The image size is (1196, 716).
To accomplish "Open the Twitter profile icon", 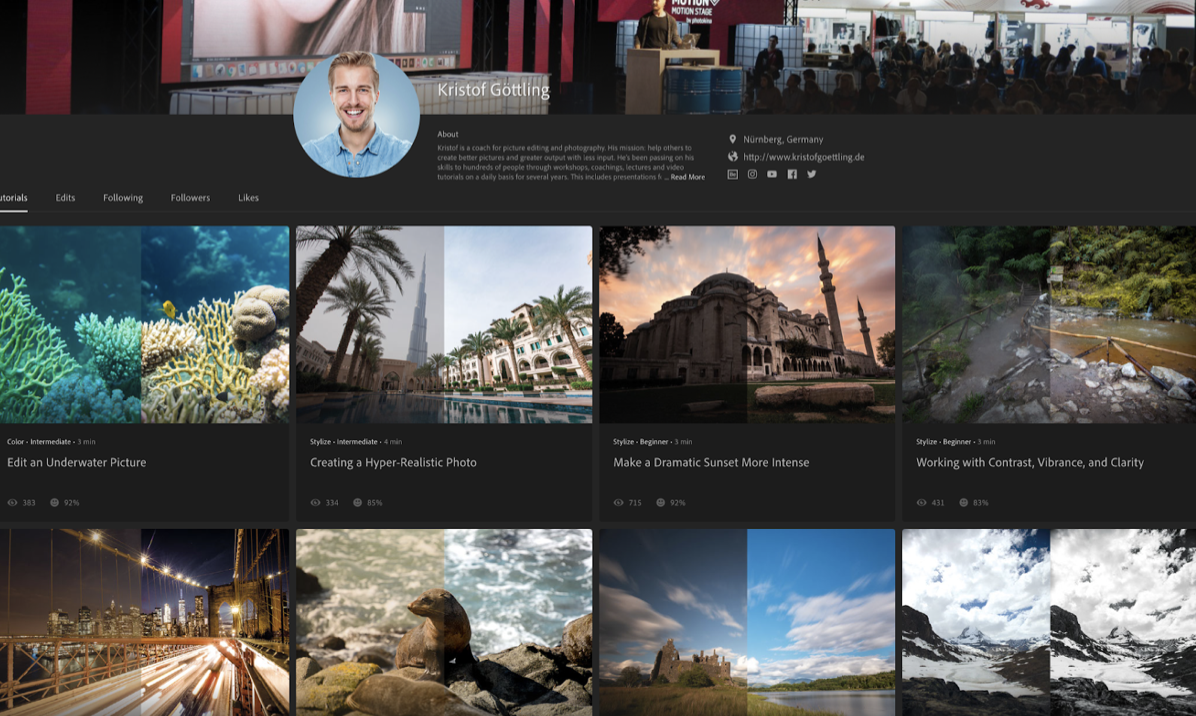I will coord(812,174).
